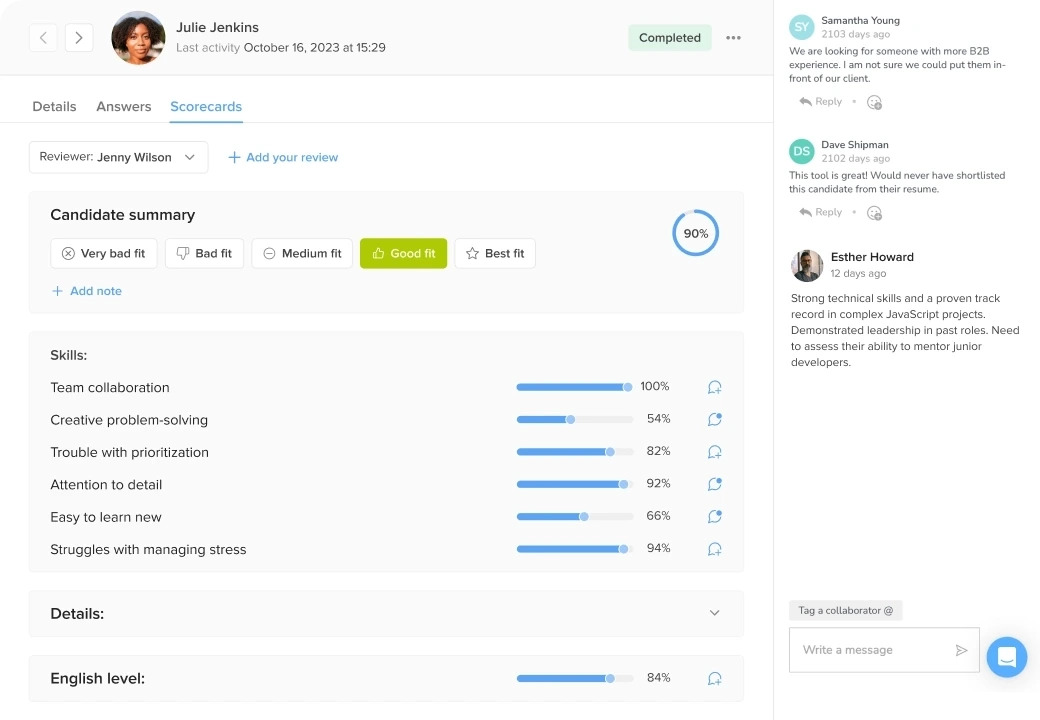This screenshot has width=1040, height=720.
Task: Switch to the Details tab
Action: [54, 106]
